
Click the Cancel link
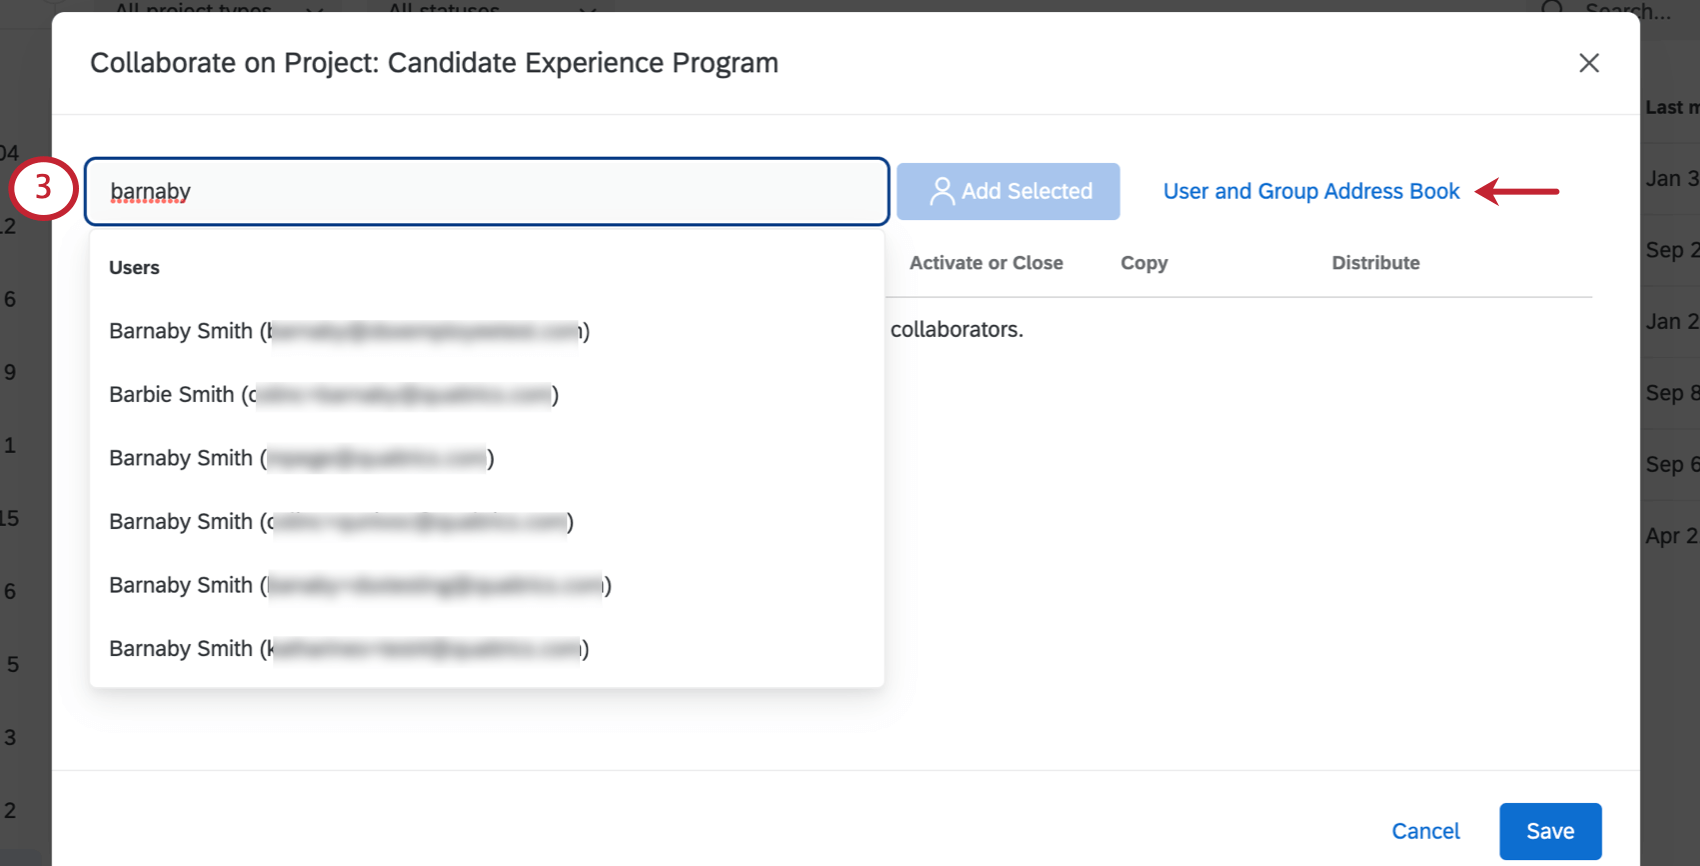[x=1425, y=830]
